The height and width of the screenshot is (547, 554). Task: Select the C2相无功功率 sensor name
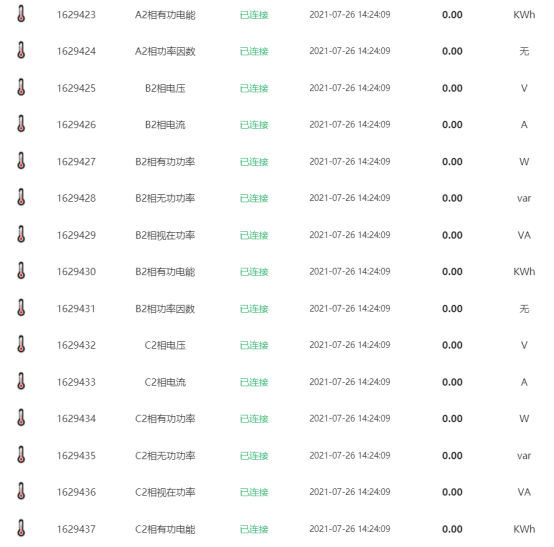tap(165, 456)
